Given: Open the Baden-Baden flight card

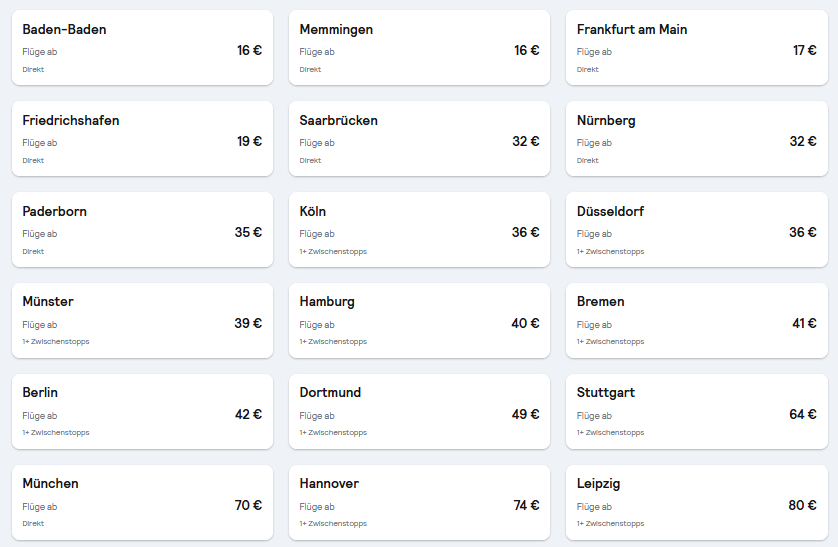Looking at the screenshot, I should click(x=142, y=48).
